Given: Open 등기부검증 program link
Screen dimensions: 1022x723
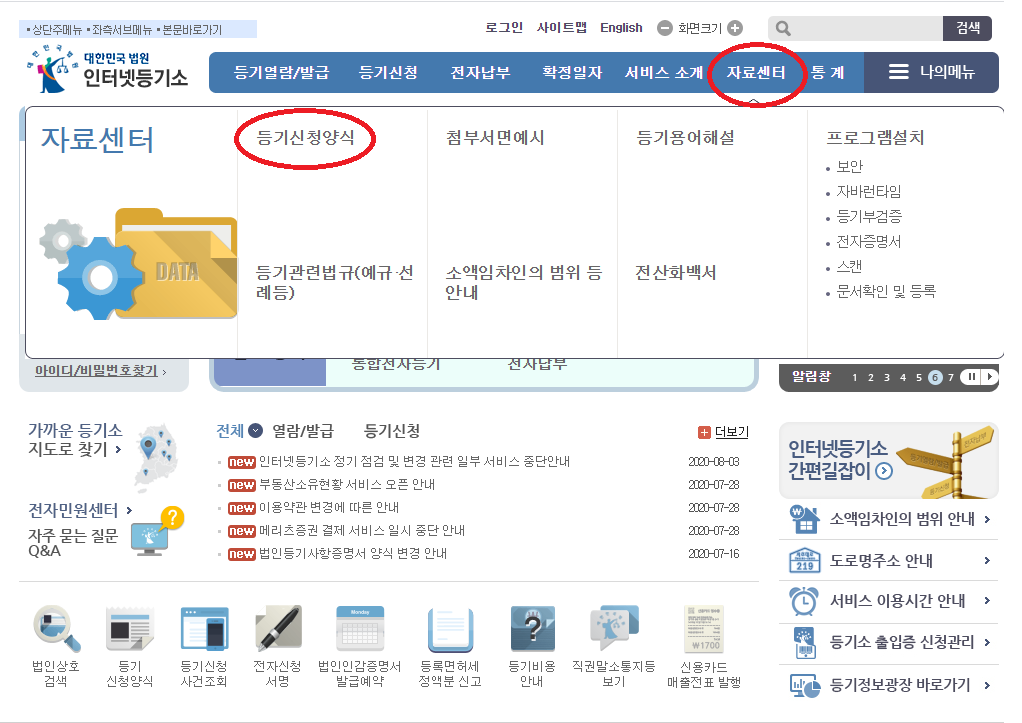Looking at the screenshot, I should [x=869, y=216].
